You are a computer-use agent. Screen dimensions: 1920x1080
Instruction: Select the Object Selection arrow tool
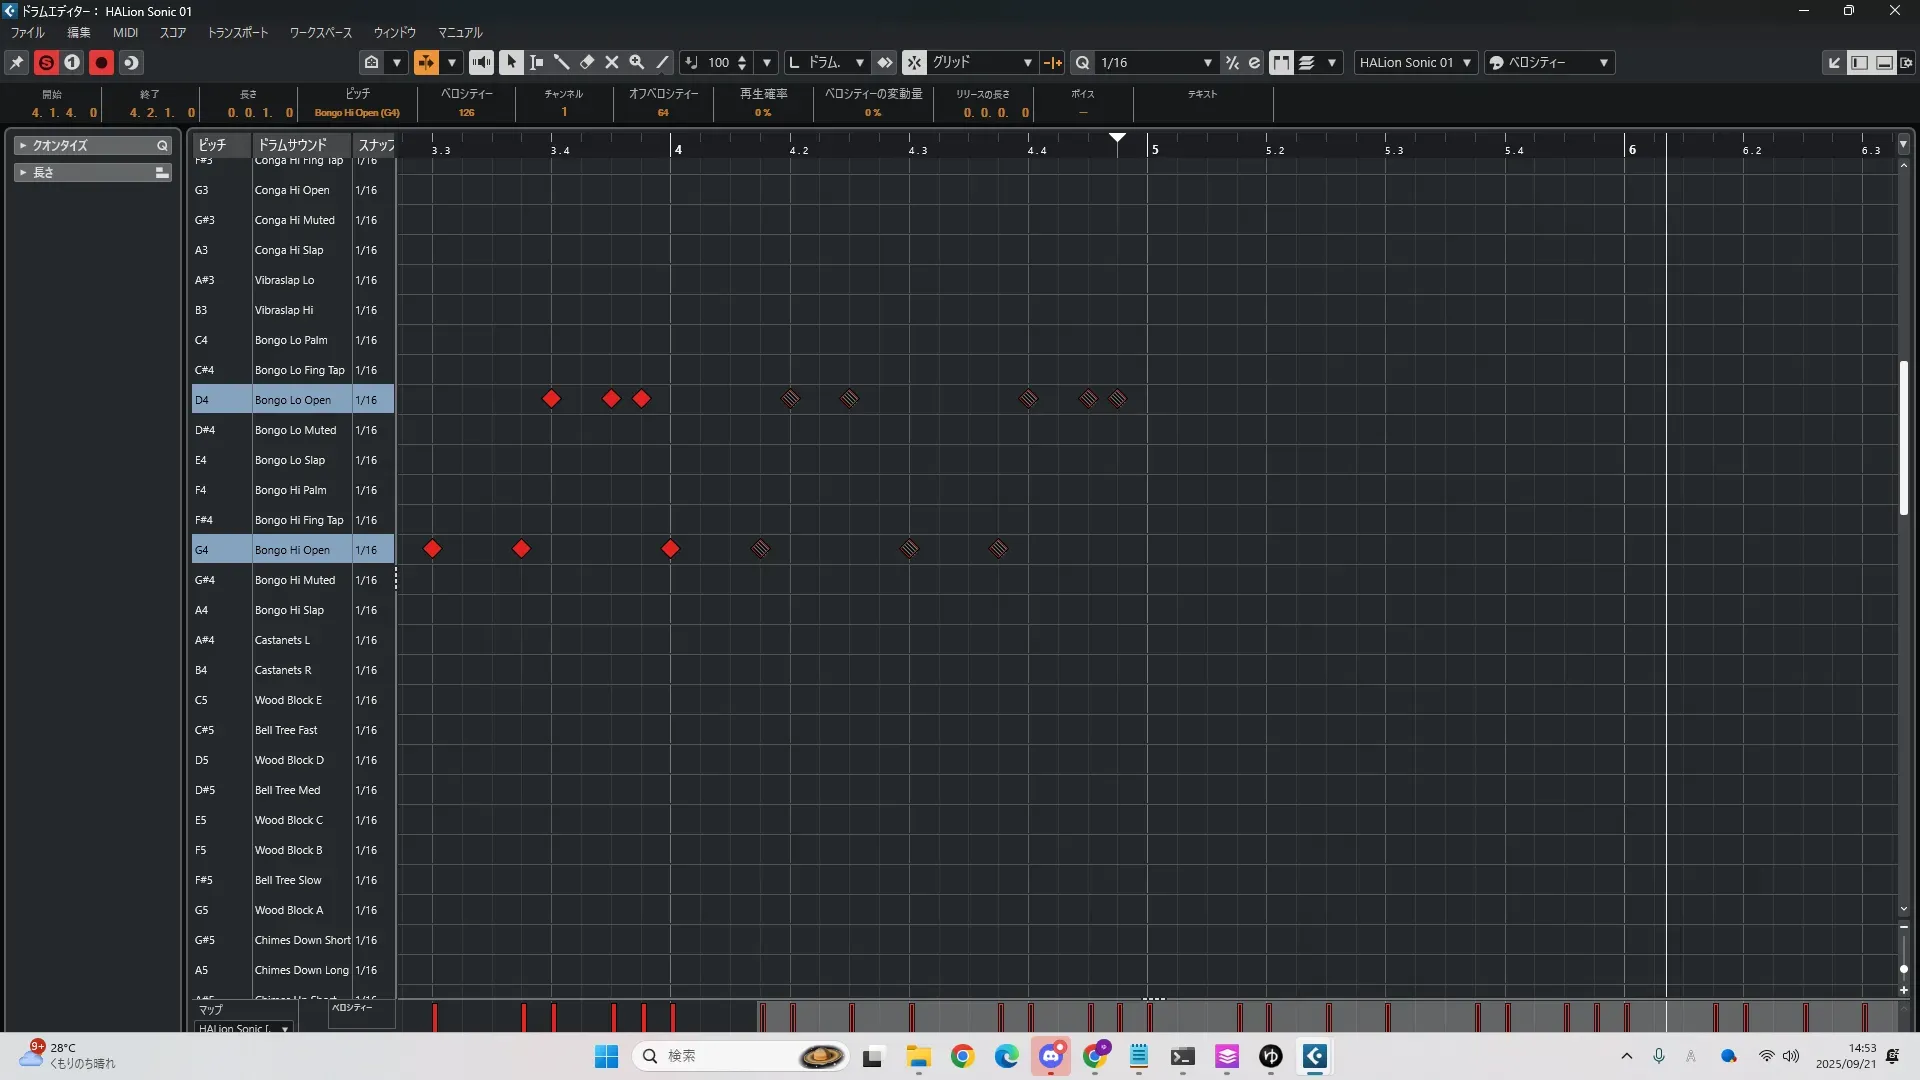511,62
